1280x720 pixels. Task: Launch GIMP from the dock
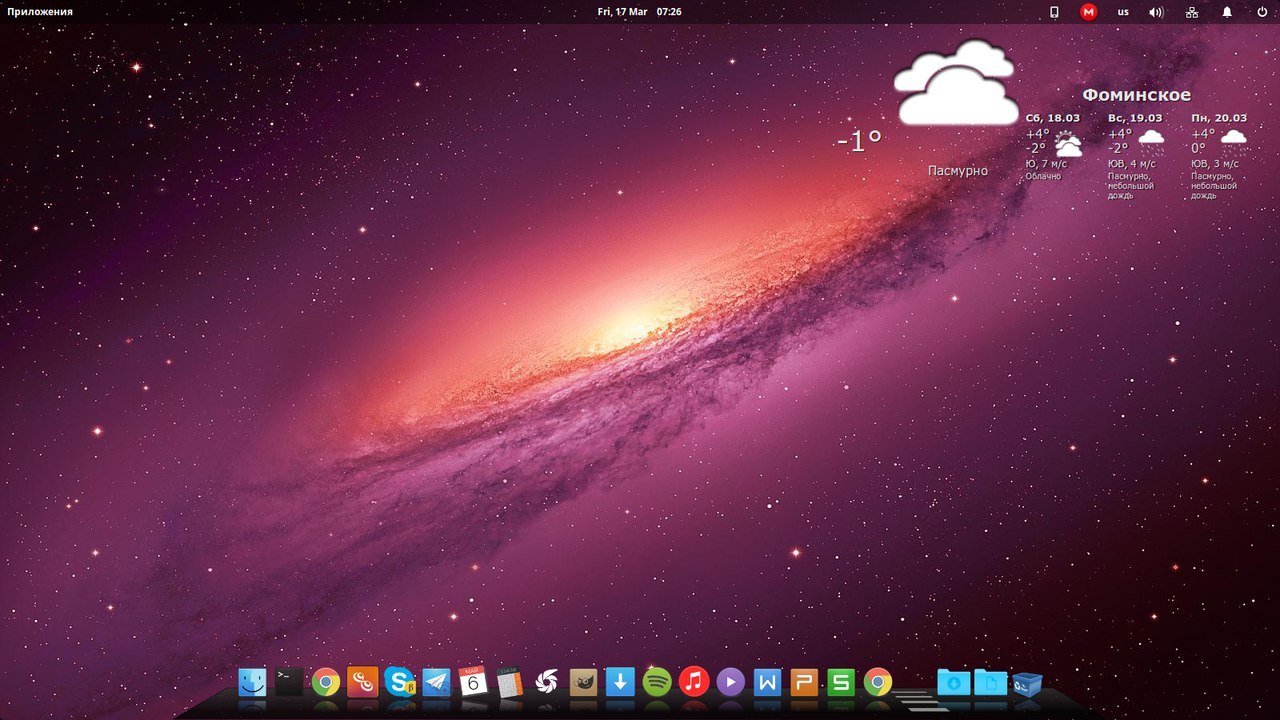[583, 682]
